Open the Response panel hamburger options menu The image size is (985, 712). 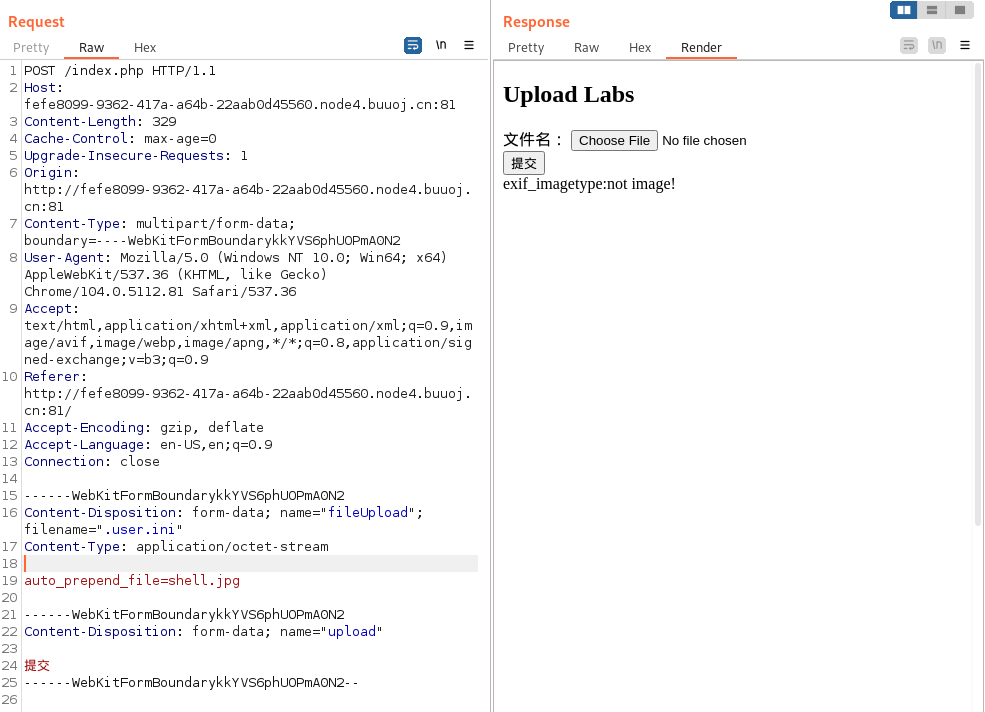pyautogui.click(x=965, y=45)
